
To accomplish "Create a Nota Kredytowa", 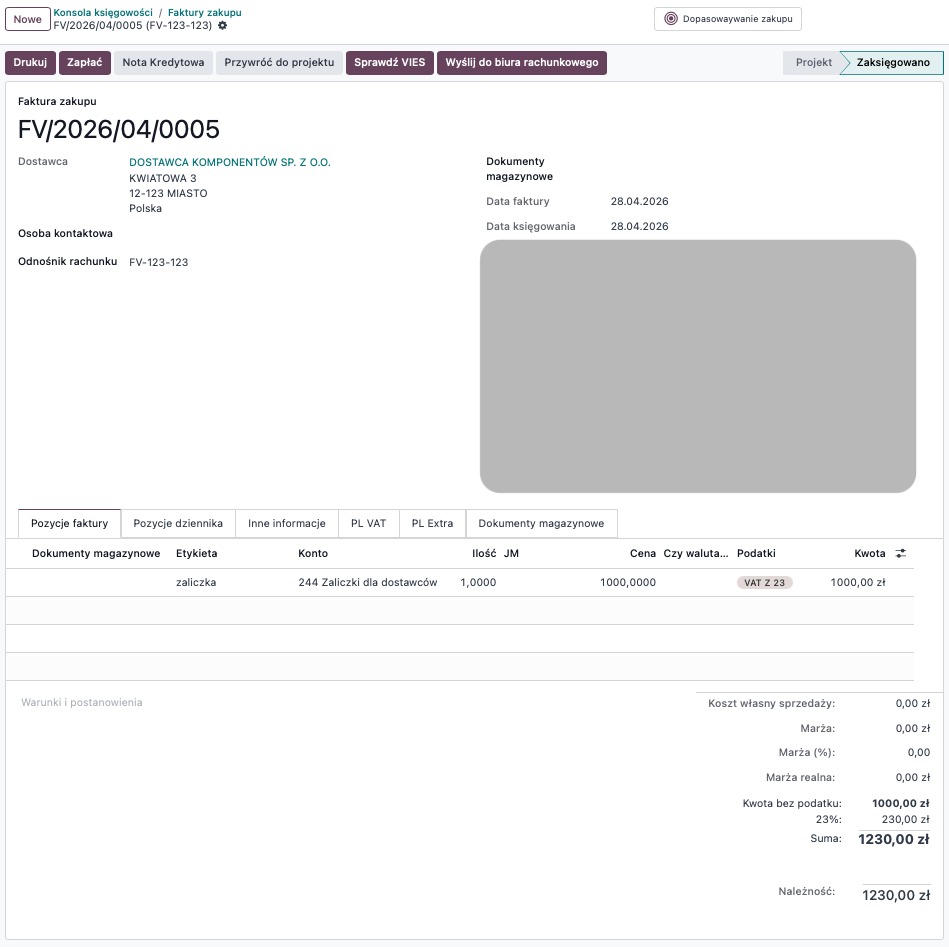I will pos(163,63).
